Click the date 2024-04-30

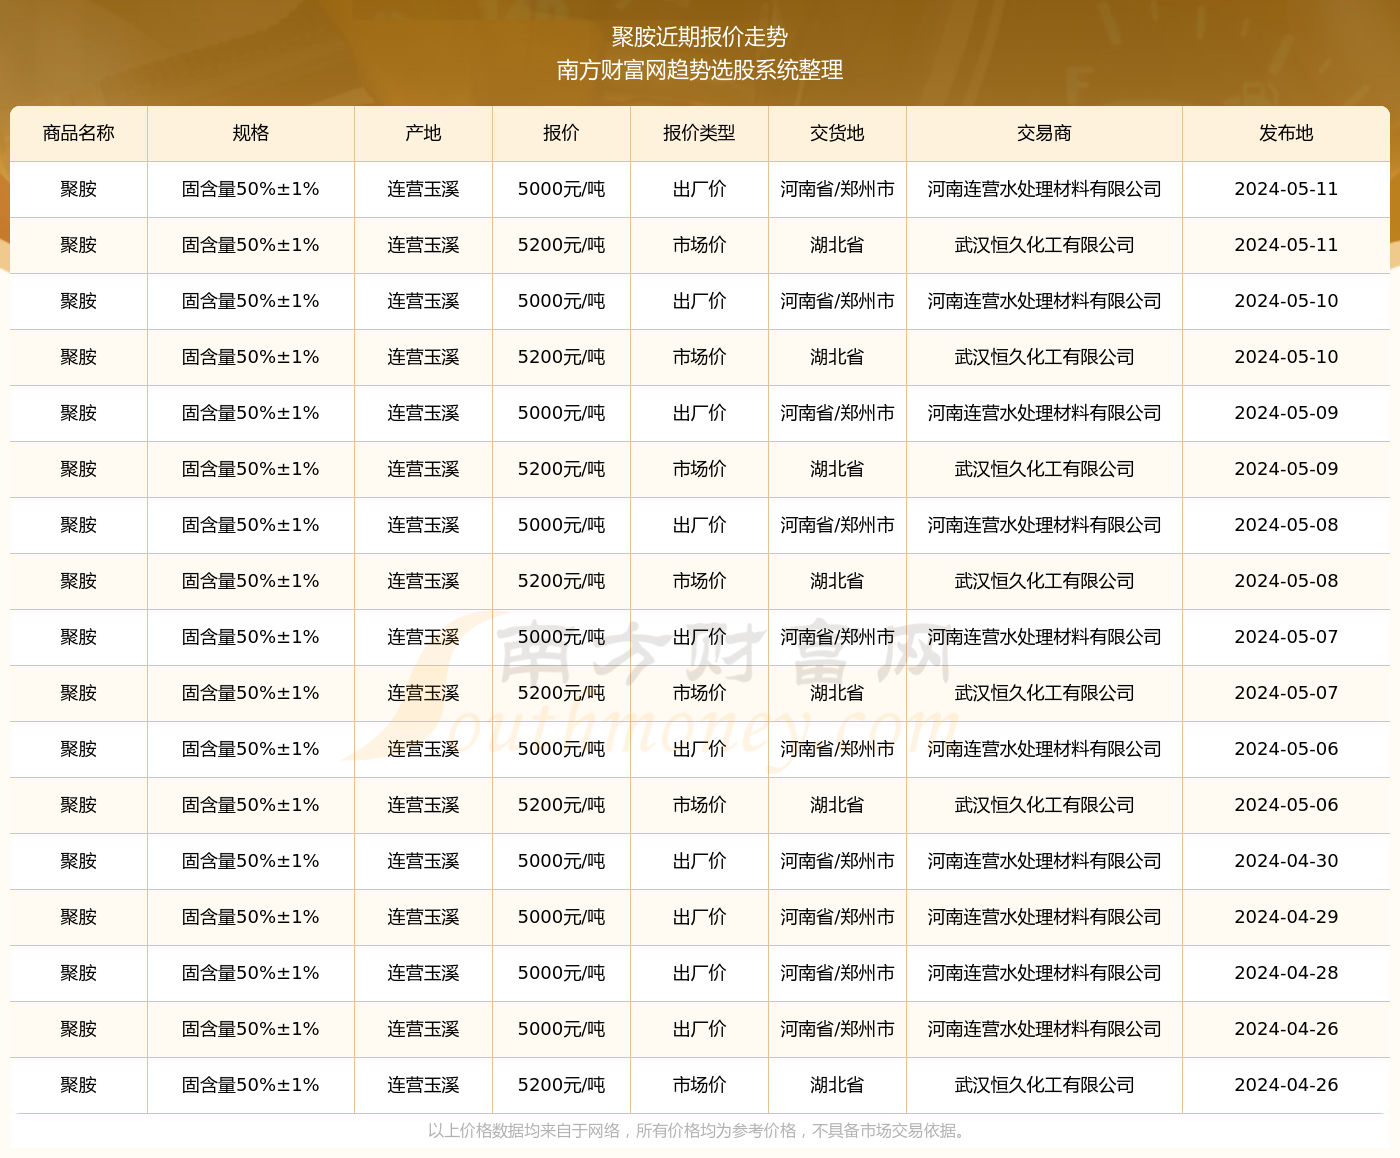tap(1286, 861)
